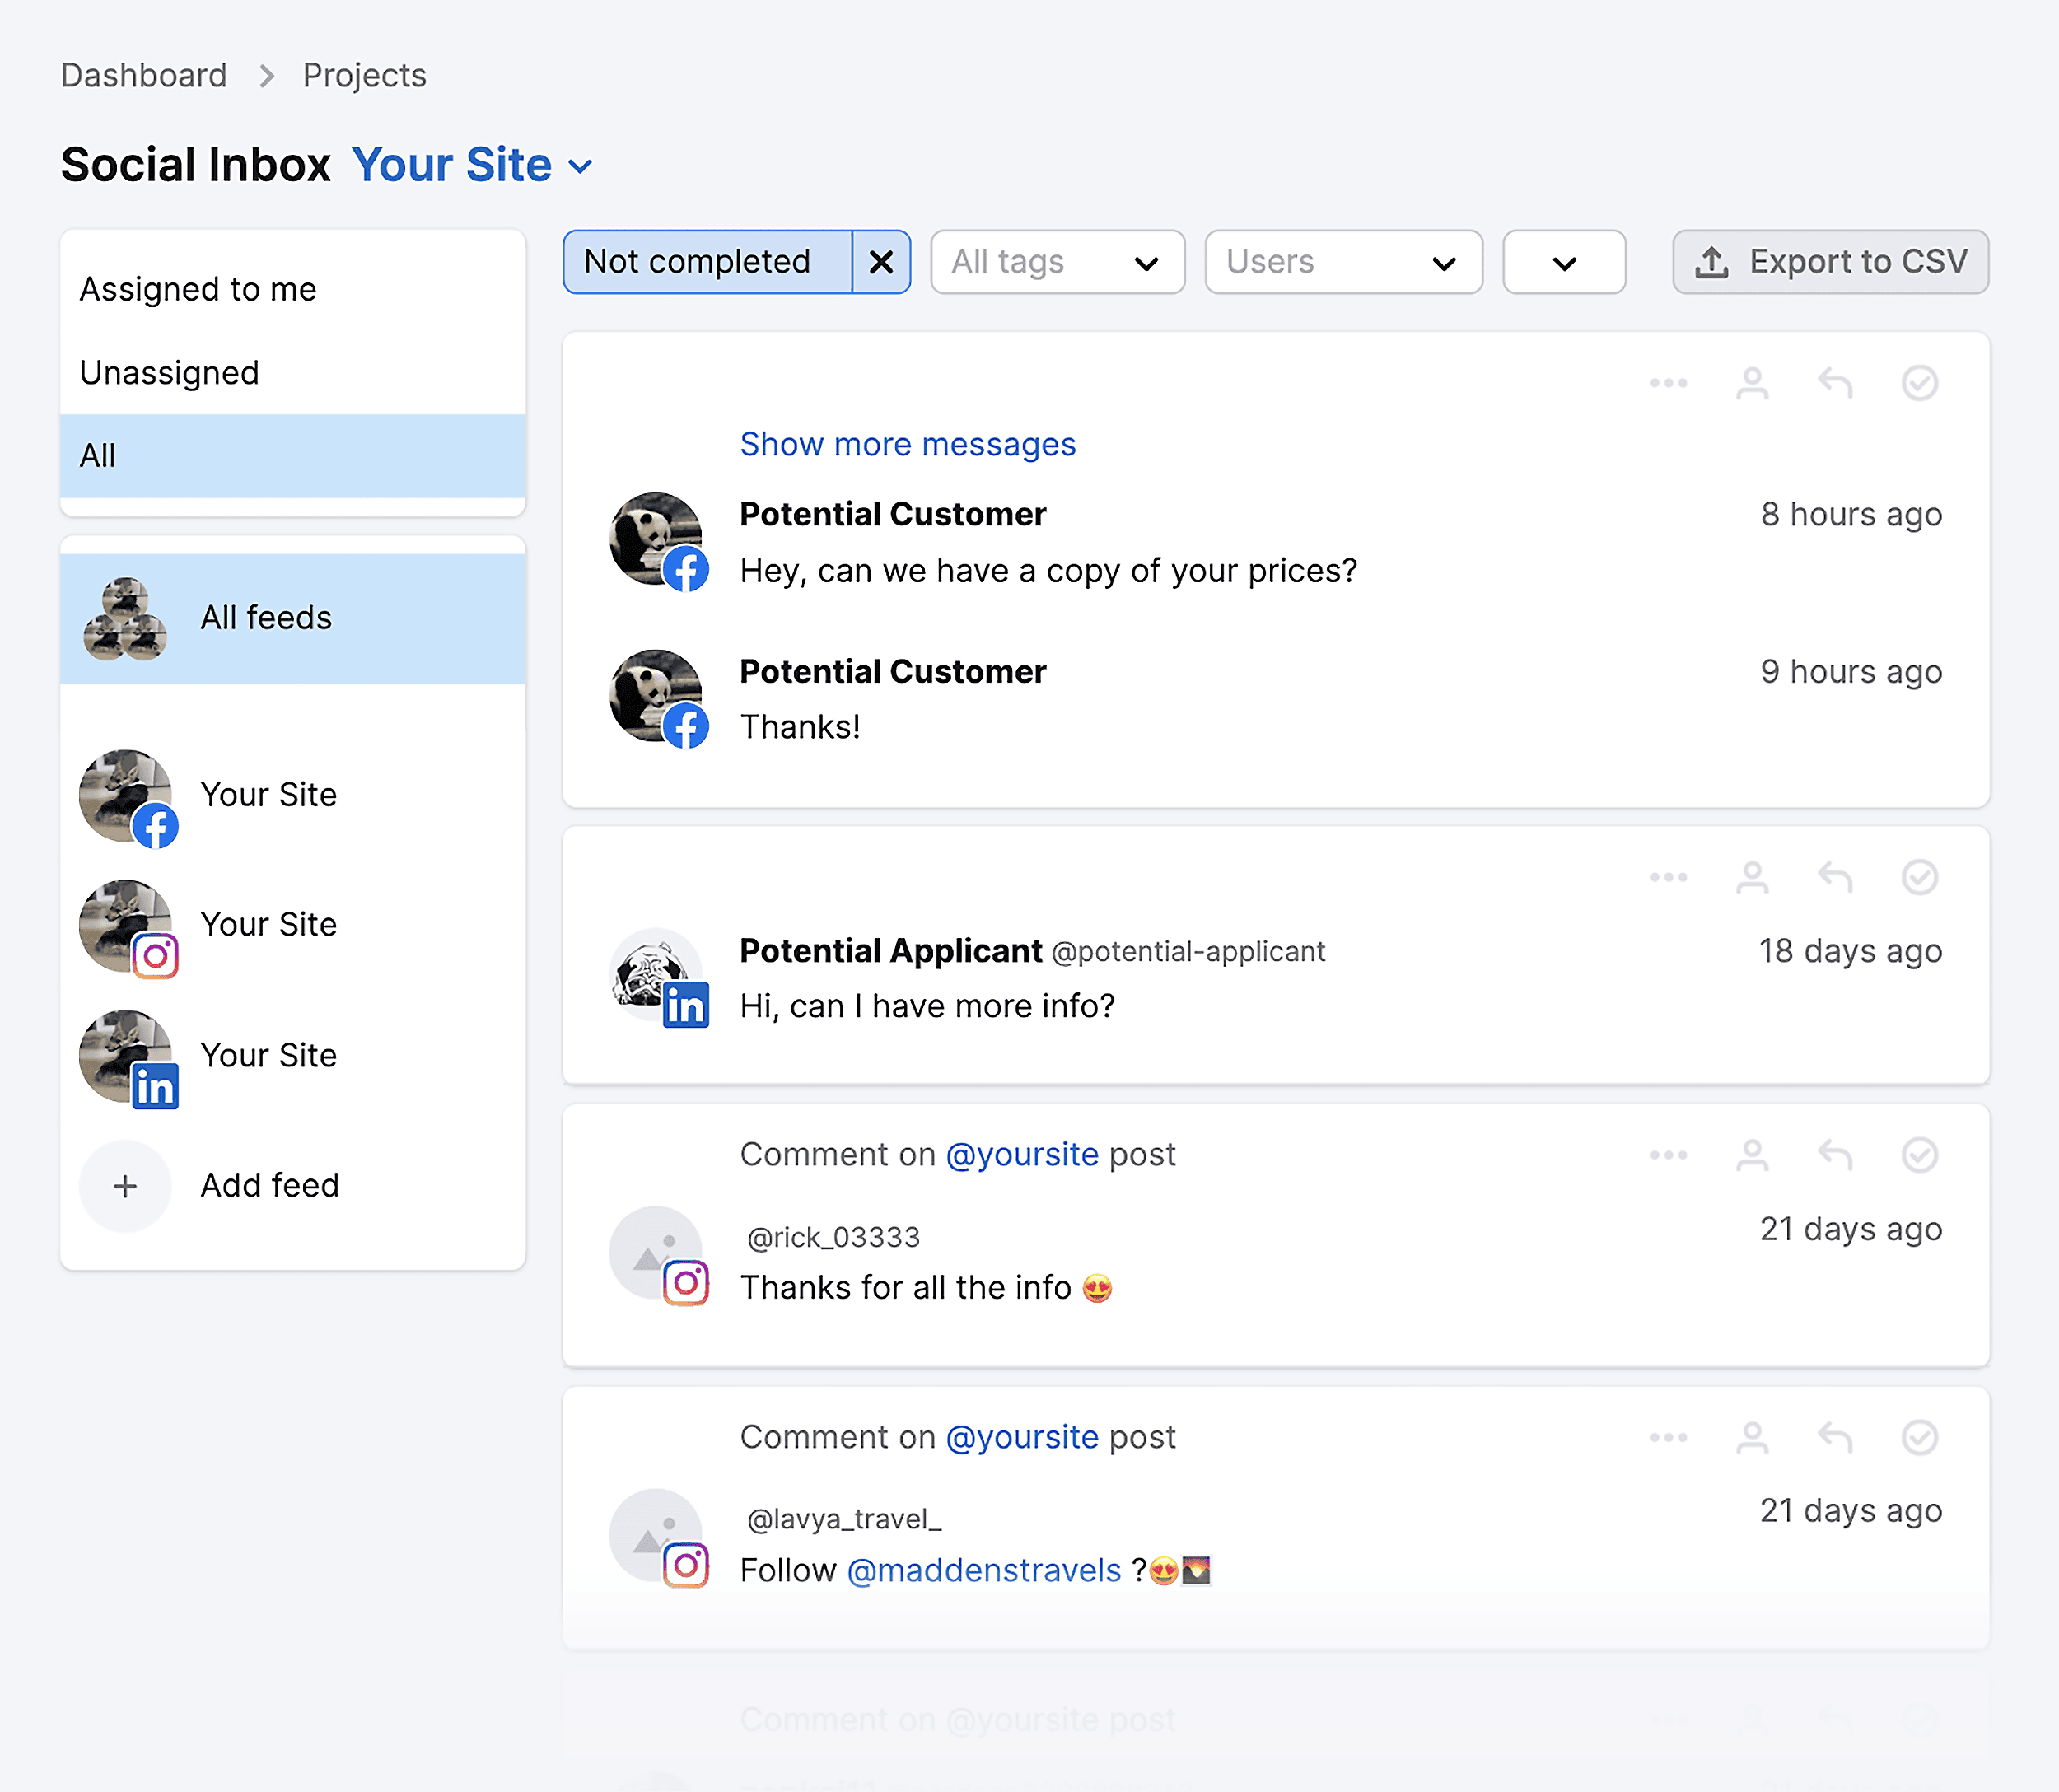2059x1792 pixels.
Task: Open the Your Site project selector chevron
Action: (580, 166)
